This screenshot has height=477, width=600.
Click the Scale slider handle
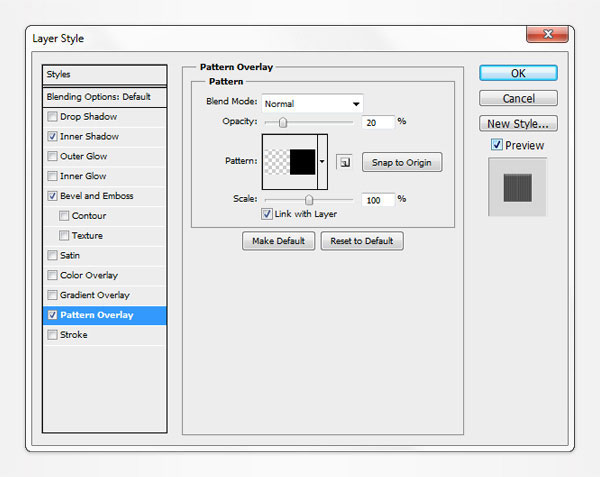click(x=309, y=200)
